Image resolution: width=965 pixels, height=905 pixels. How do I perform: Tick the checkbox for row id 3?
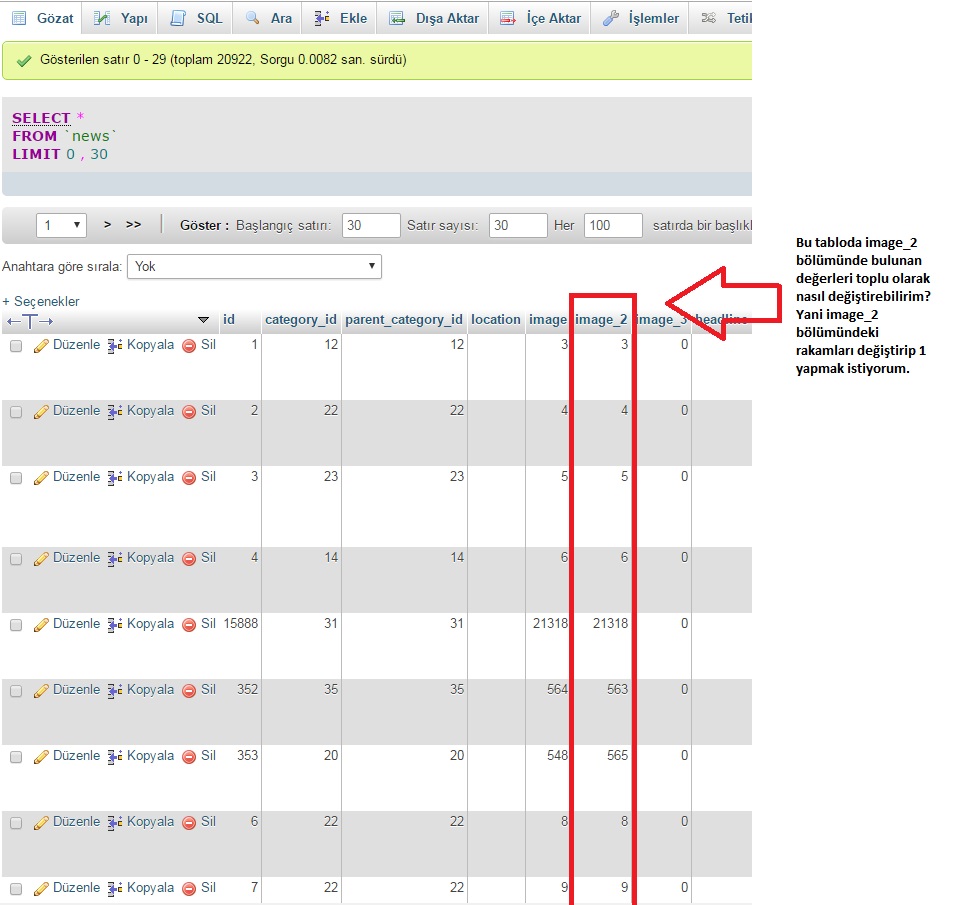16,477
